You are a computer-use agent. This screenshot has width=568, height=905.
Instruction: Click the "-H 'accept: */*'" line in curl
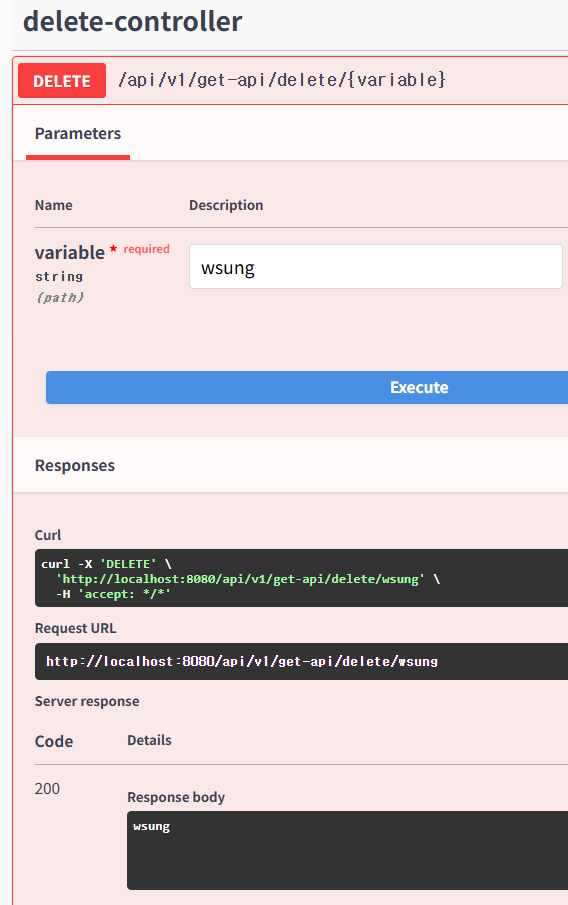[x=113, y=594]
